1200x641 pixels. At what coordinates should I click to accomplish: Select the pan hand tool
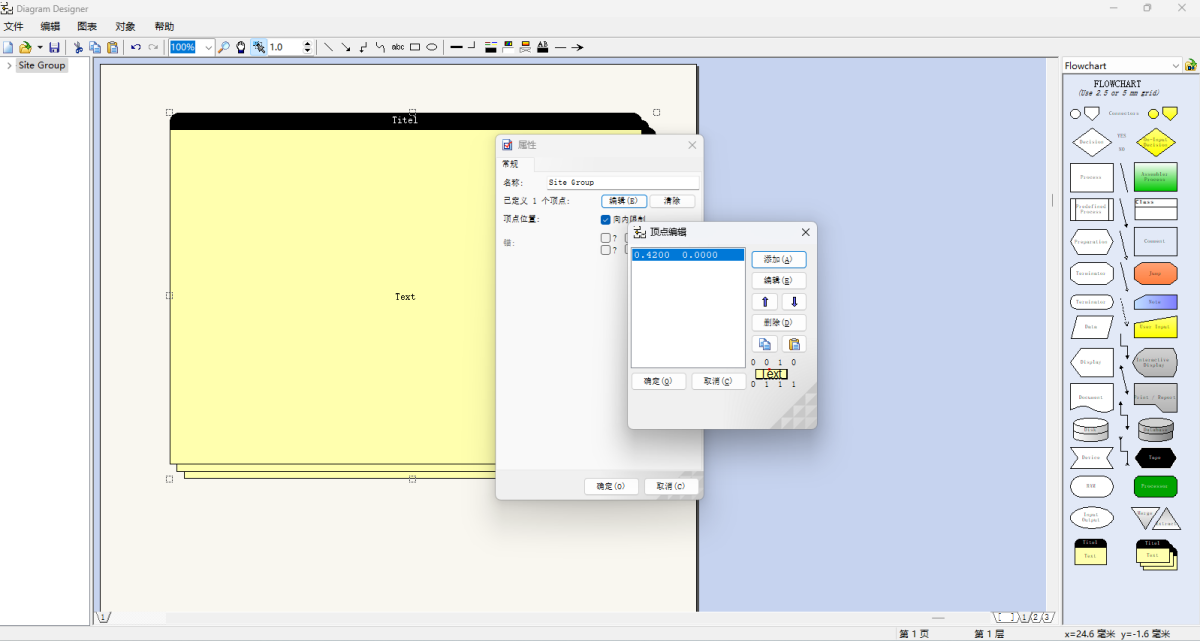pos(241,47)
